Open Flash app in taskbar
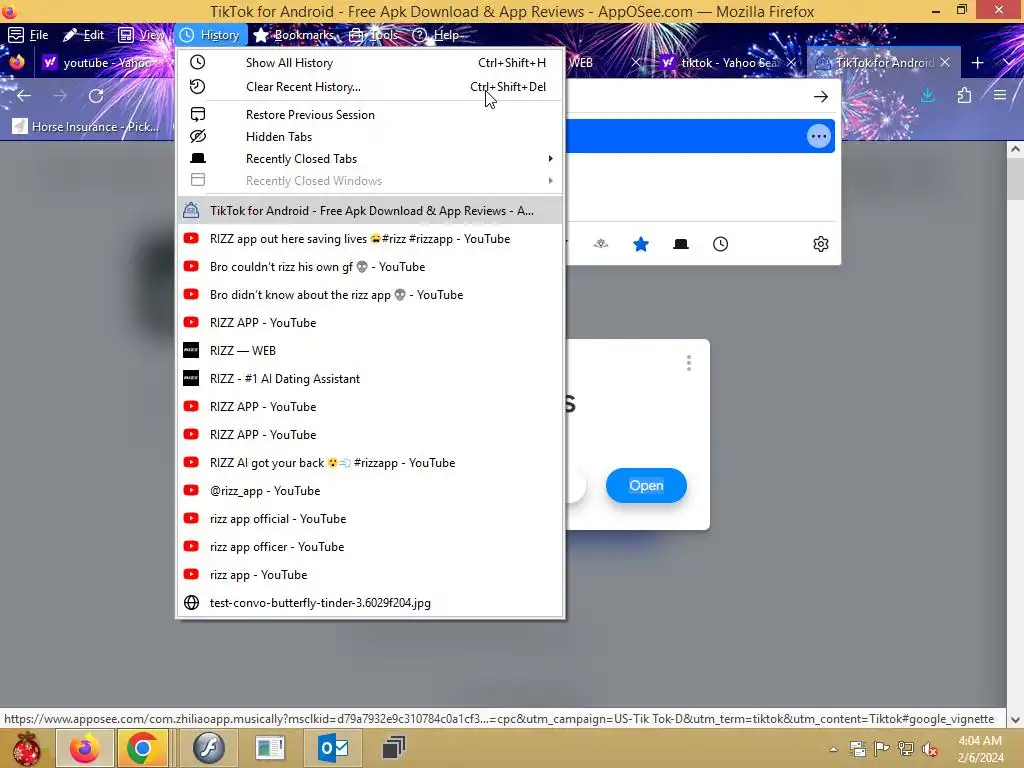Viewport: 1024px width, 768px height. (209, 748)
